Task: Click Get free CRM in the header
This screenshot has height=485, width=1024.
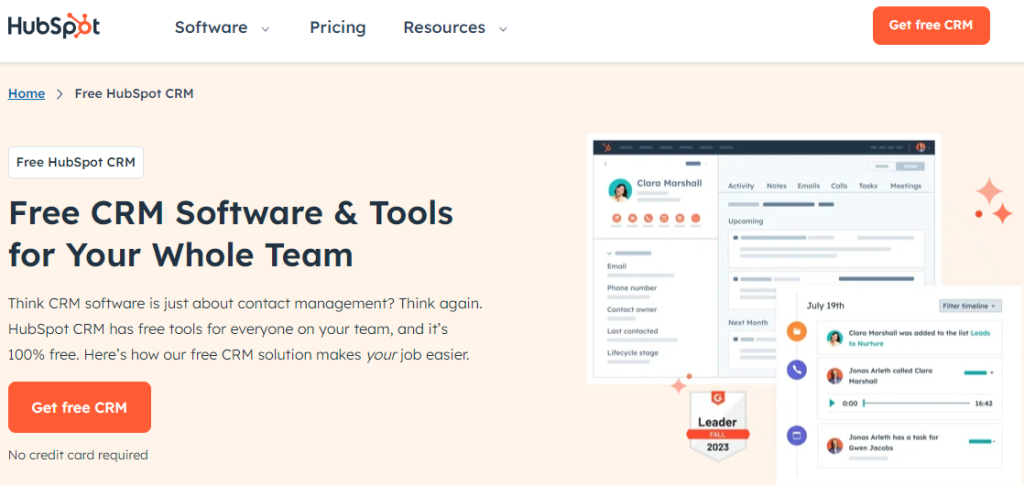Action: click(931, 25)
